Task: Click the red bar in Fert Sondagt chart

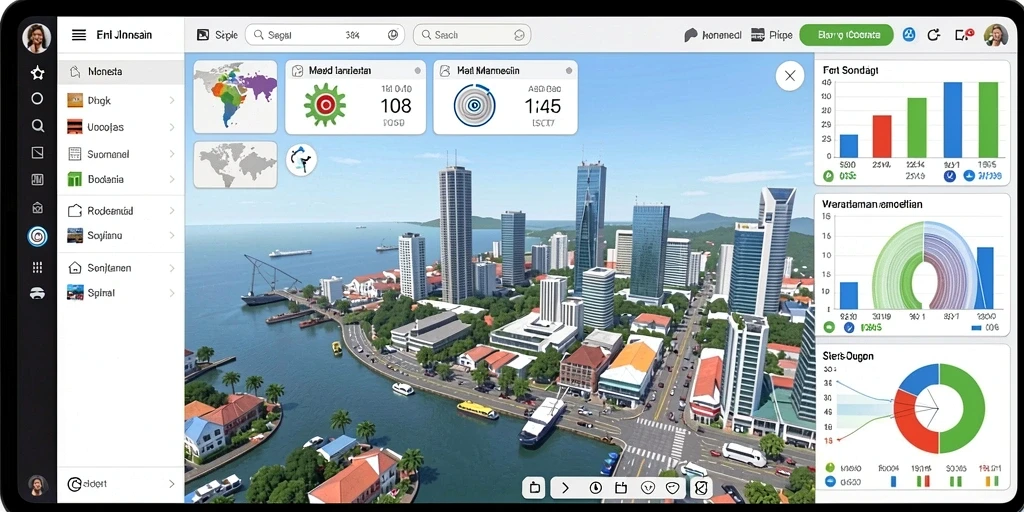Action: click(x=882, y=136)
